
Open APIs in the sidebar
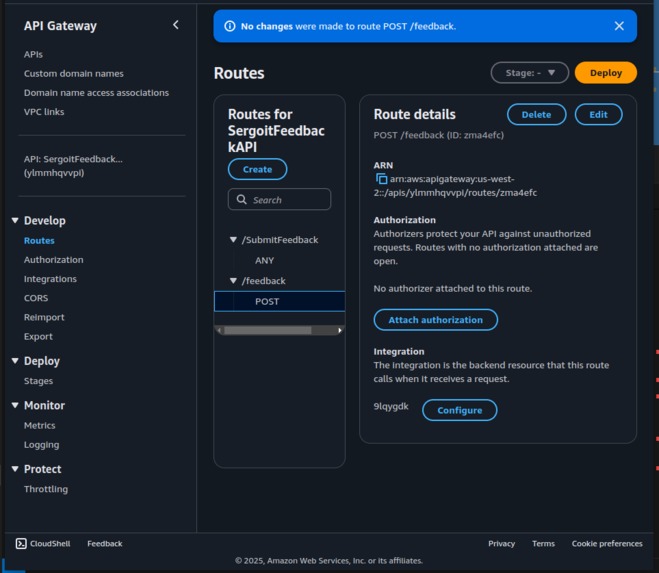pos(33,54)
